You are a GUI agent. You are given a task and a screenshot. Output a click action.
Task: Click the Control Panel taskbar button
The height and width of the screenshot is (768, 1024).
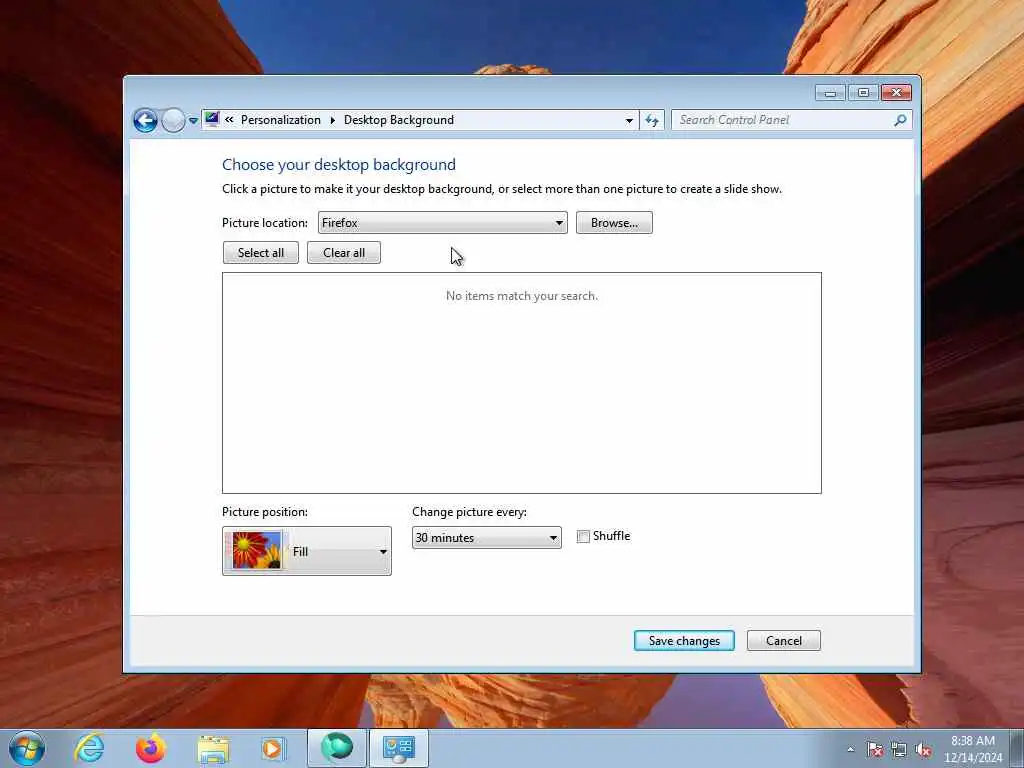click(x=399, y=748)
